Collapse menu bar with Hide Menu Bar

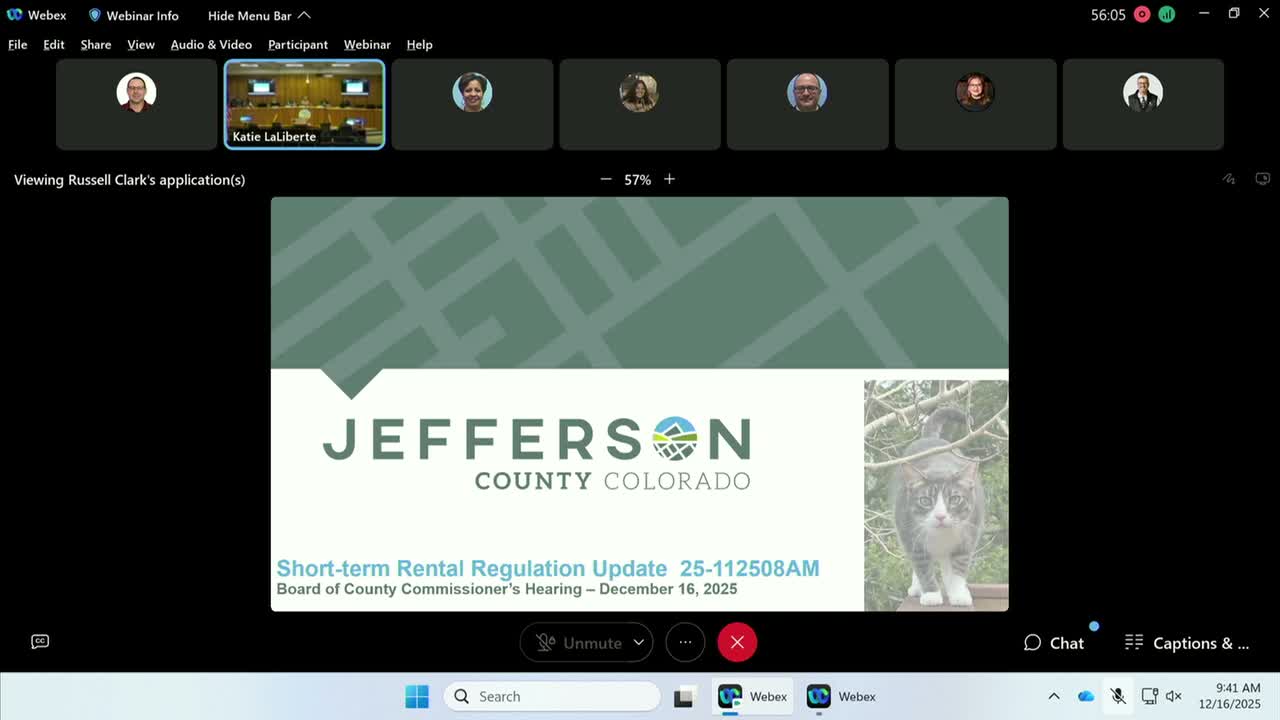259,15
